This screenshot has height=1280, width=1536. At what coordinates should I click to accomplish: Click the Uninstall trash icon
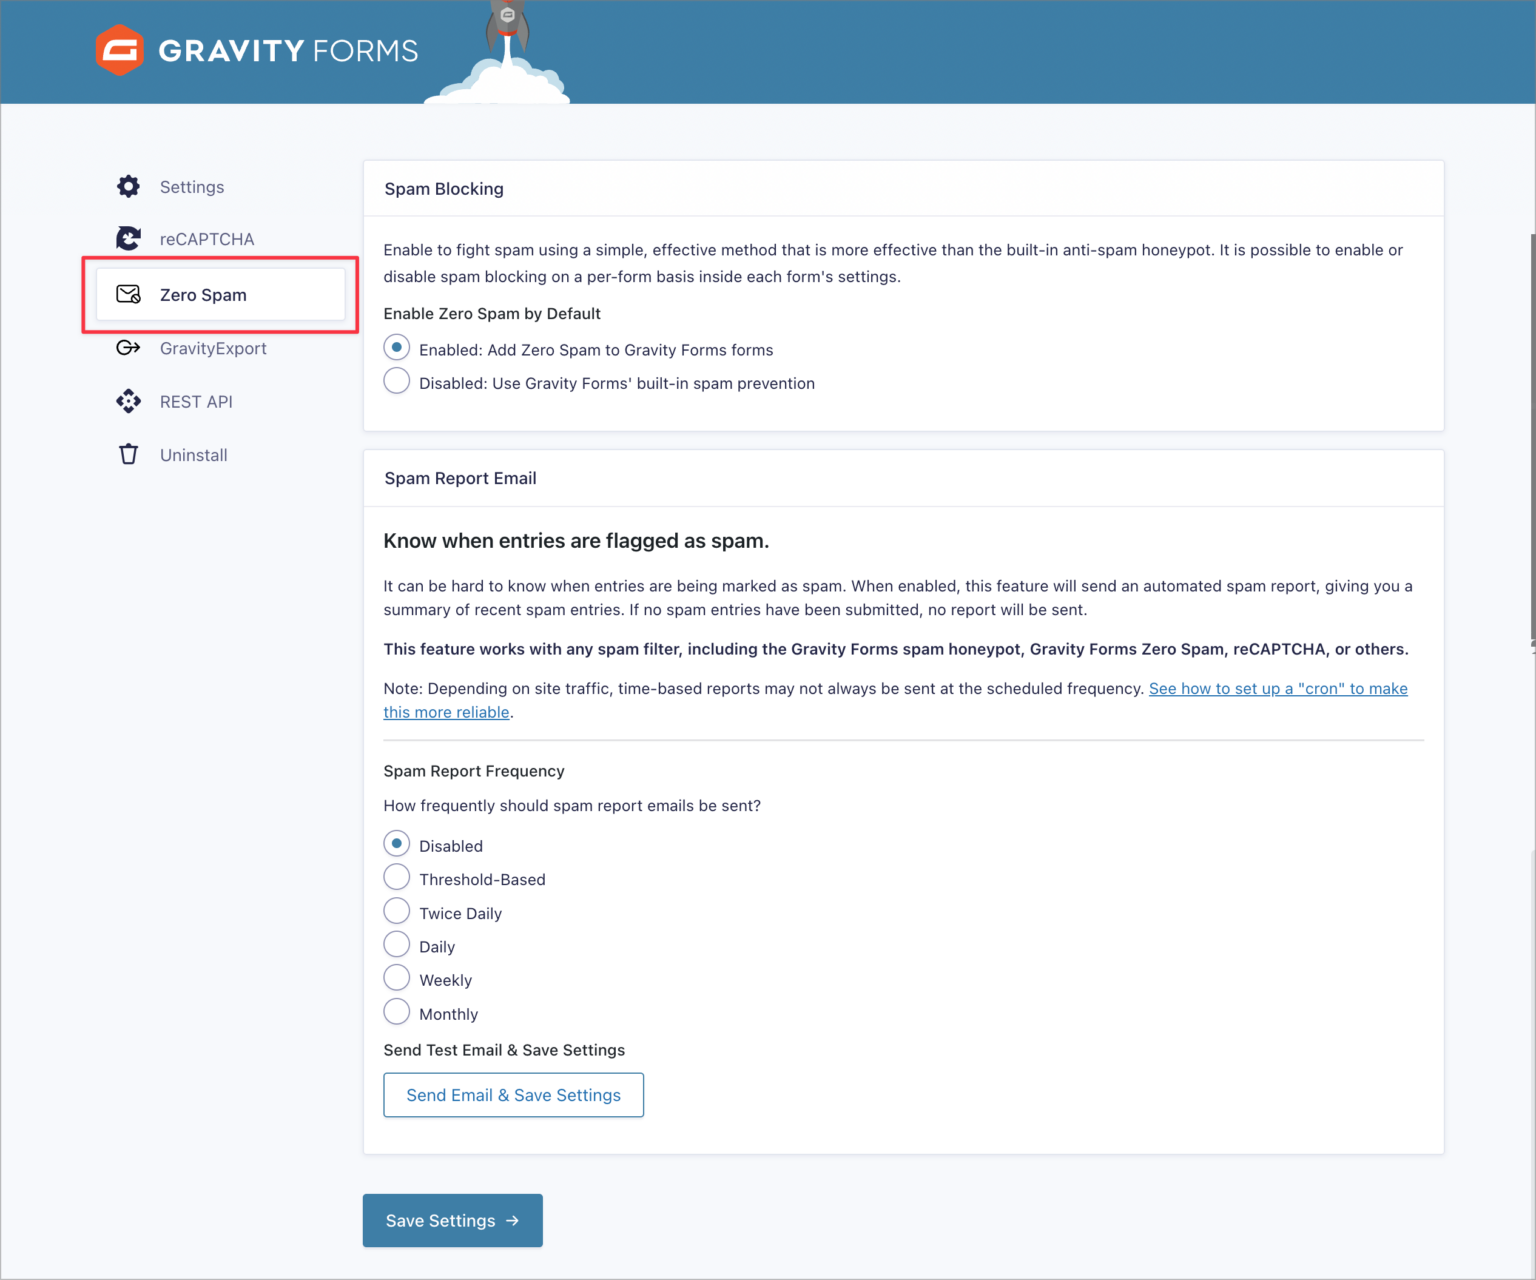[x=128, y=455]
